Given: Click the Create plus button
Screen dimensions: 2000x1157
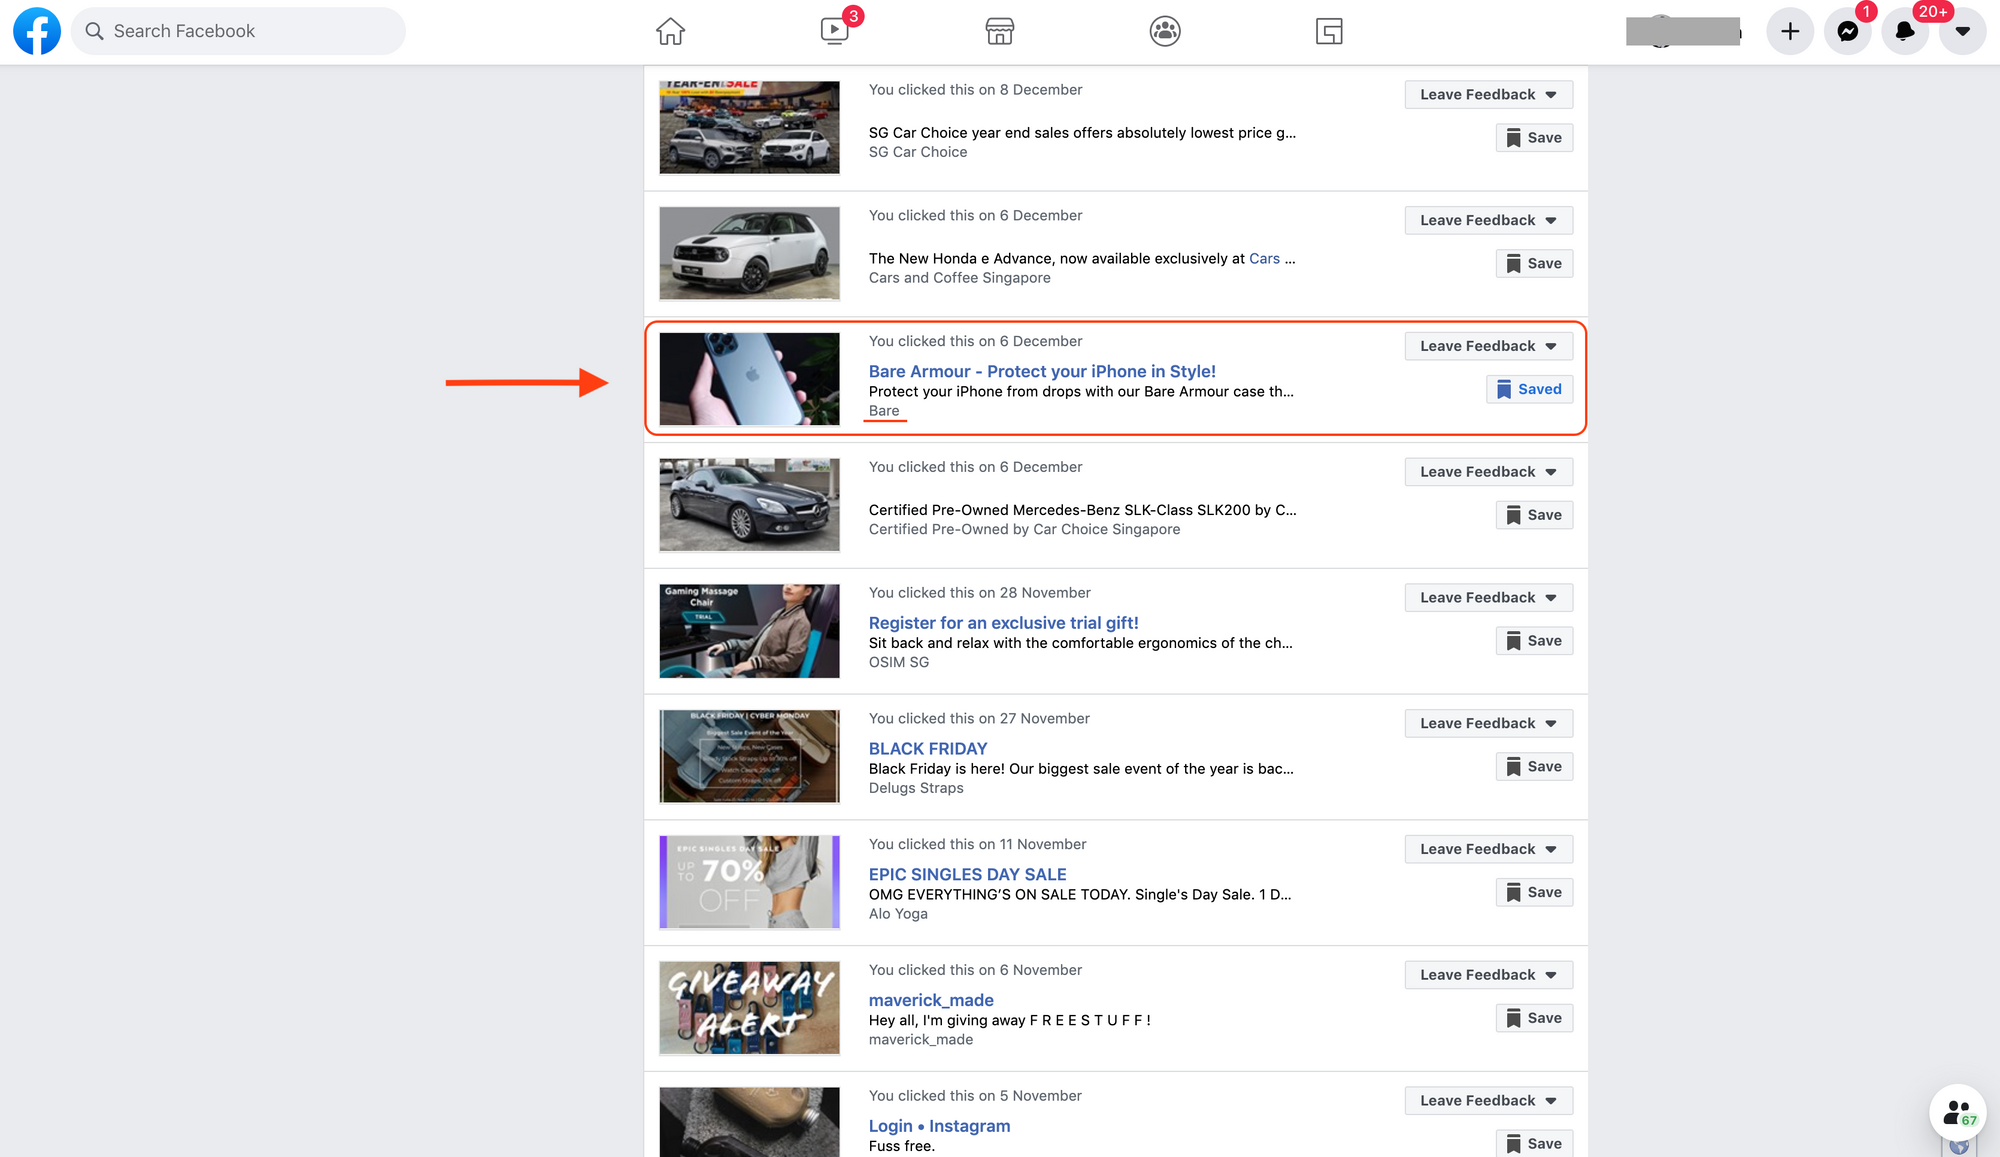Looking at the screenshot, I should click(1790, 31).
